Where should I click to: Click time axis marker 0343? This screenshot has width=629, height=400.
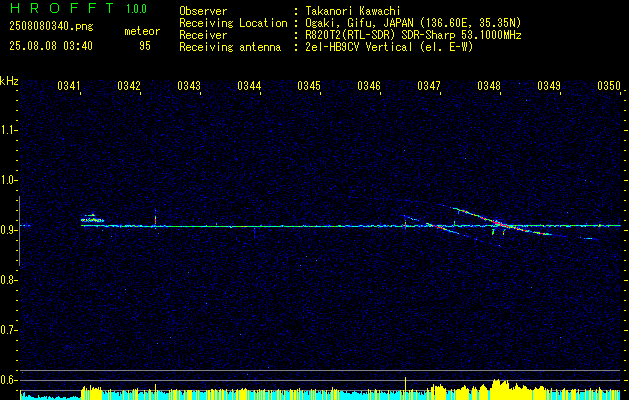click(189, 85)
